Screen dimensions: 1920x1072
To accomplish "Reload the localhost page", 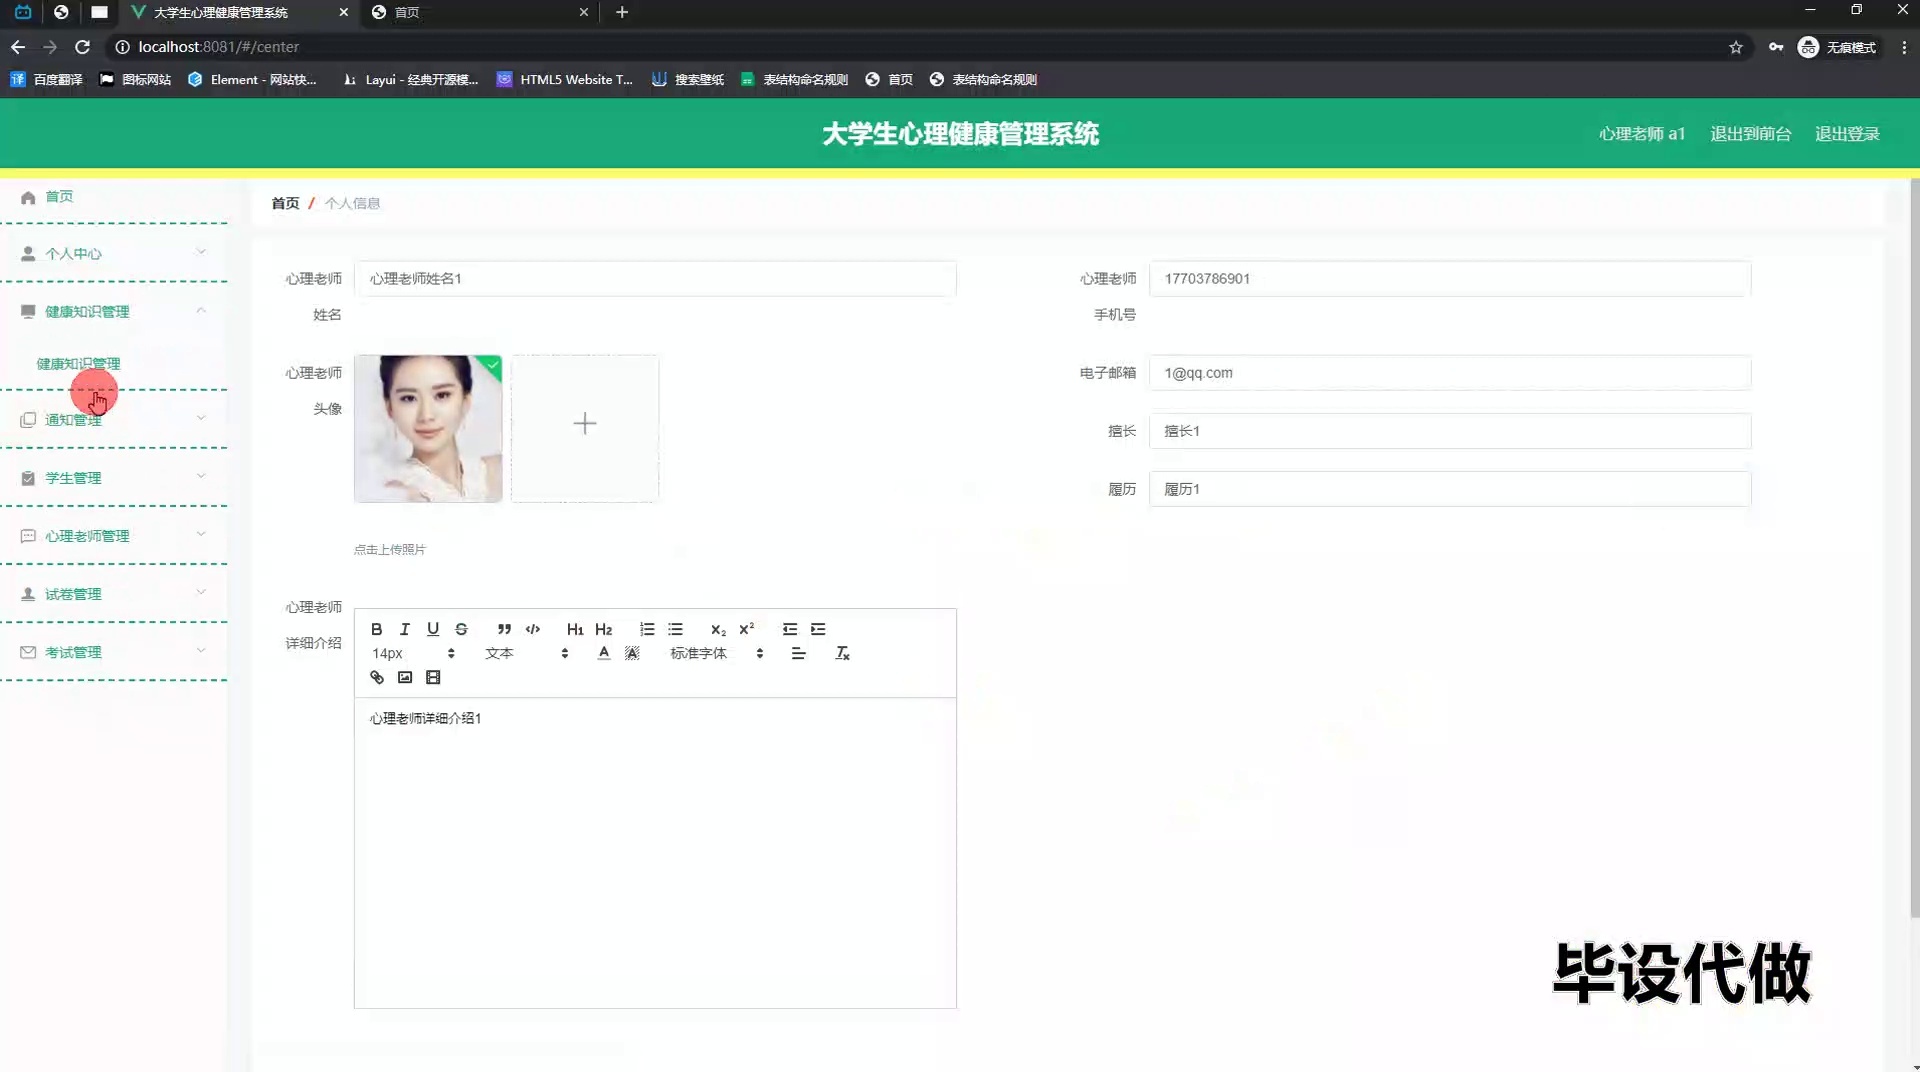I will point(83,47).
